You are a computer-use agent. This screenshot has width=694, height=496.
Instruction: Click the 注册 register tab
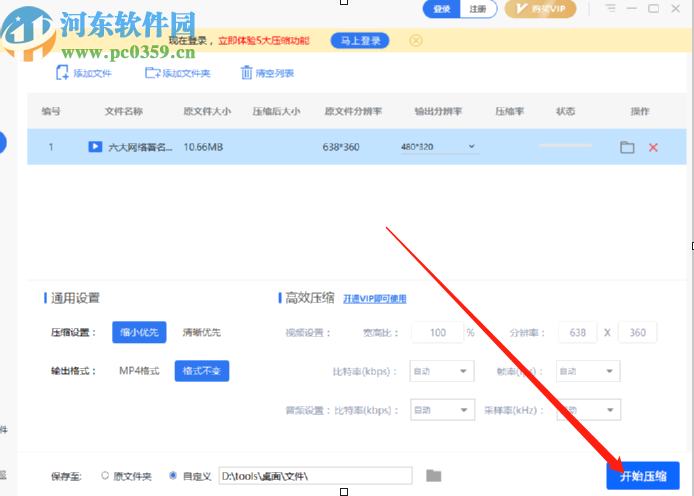478,9
